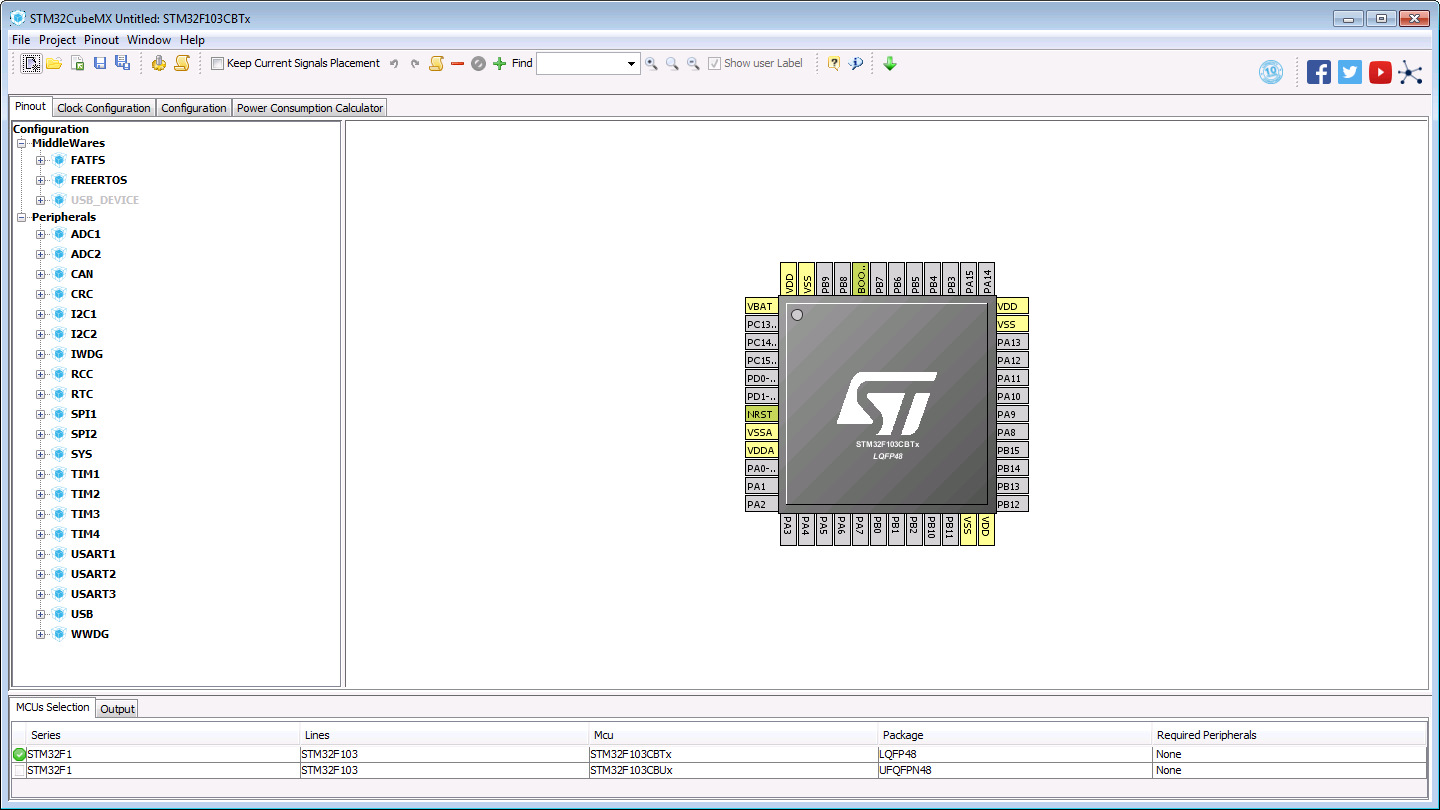Image resolution: width=1440 pixels, height=810 pixels.
Task: Select the PA9 pin on chip
Action: pos(1011,414)
